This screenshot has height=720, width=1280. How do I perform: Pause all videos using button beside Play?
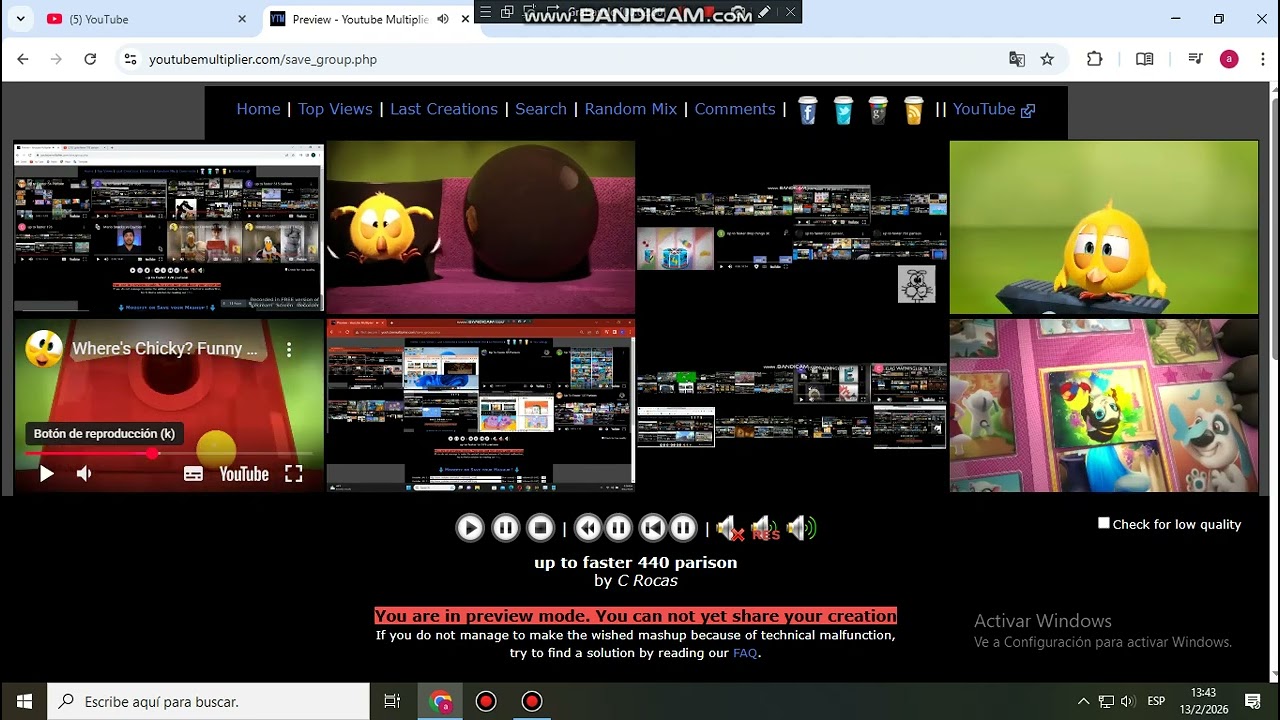[506, 528]
